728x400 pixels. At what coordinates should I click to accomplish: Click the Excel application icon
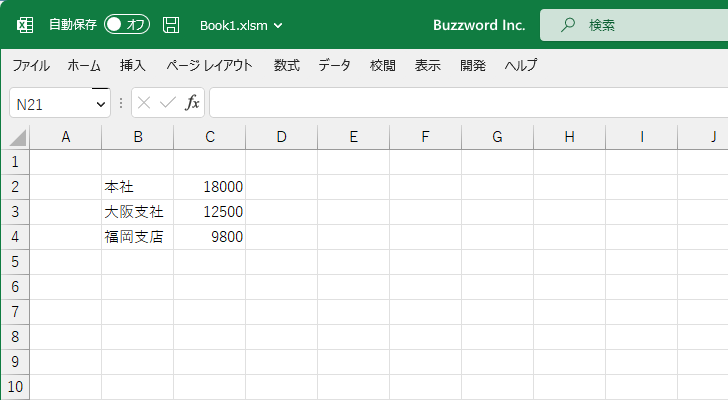pos(25,25)
